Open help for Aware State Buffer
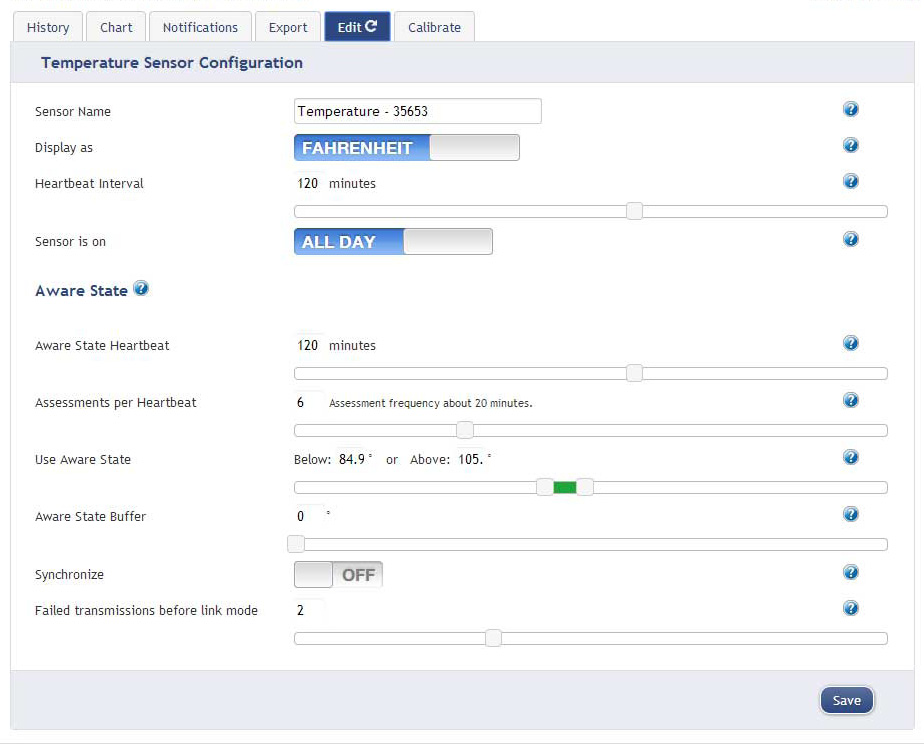The image size is (924, 744). click(850, 514)
